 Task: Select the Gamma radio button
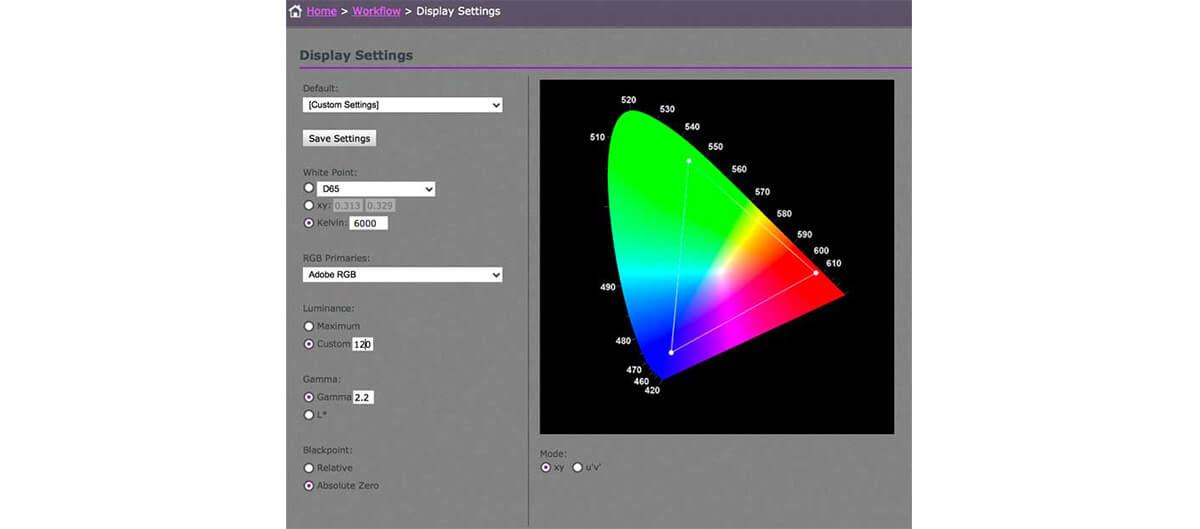pyautogui.click(x=308, y=397)
